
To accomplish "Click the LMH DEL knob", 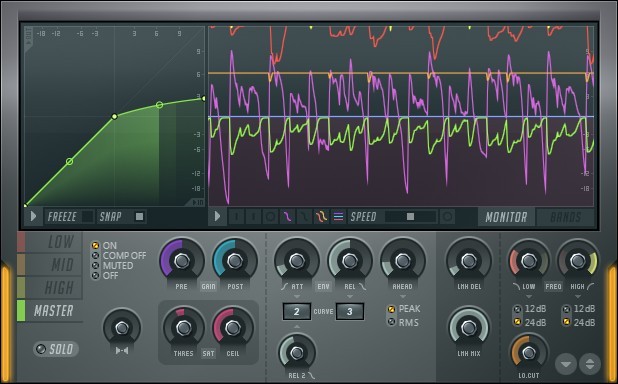I will coord(469,260).
